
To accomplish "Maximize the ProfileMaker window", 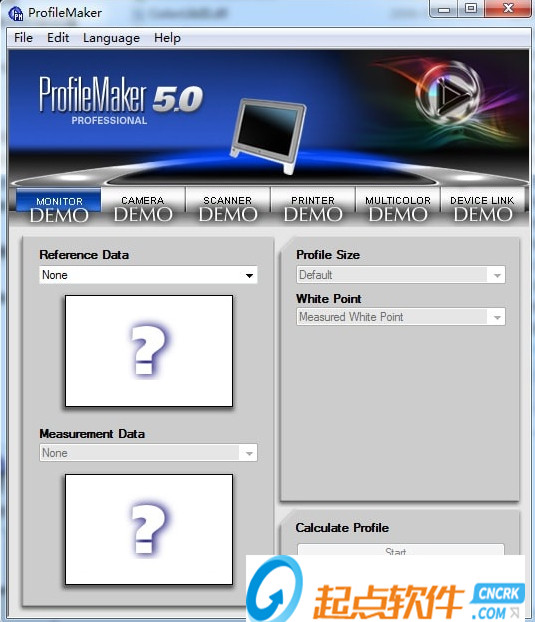I will [x=471, y=8].
